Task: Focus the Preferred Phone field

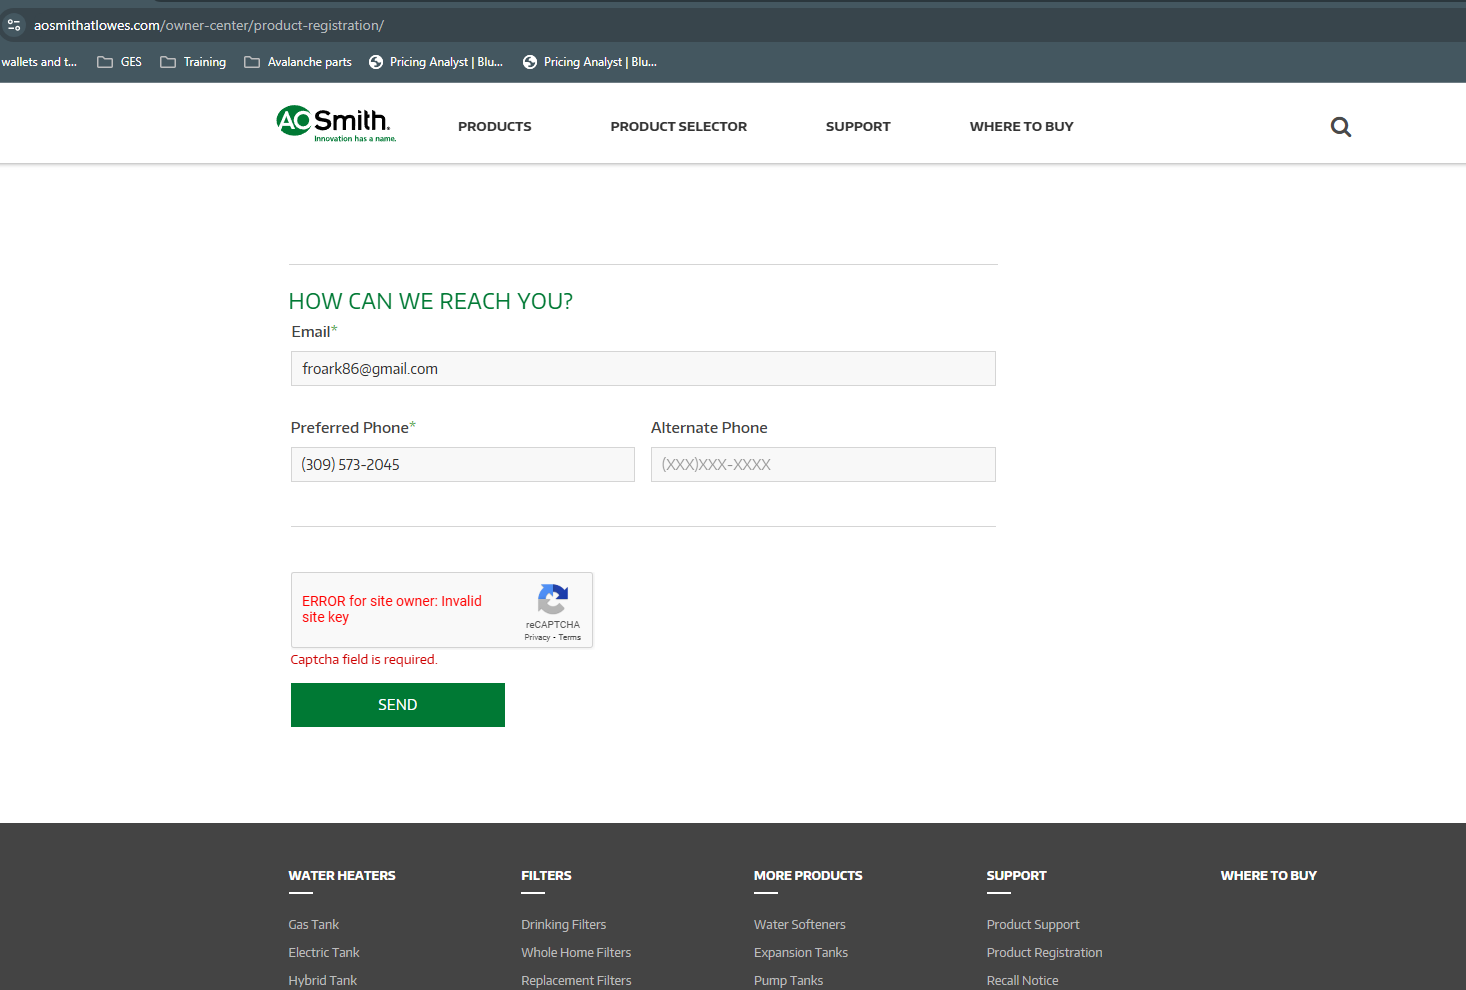Action: [462, 465]
